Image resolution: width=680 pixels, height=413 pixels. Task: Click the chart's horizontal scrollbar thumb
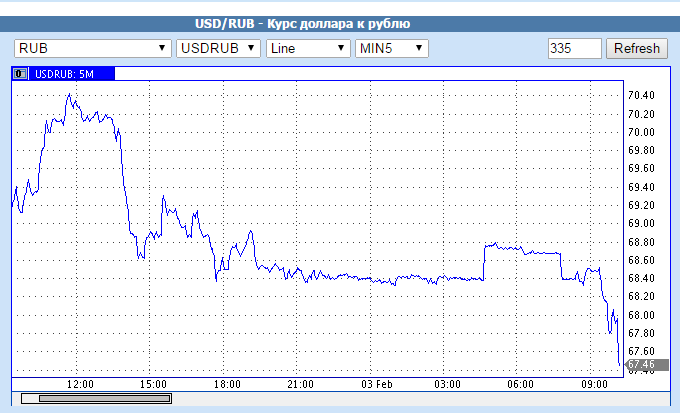tap(96, 399)
